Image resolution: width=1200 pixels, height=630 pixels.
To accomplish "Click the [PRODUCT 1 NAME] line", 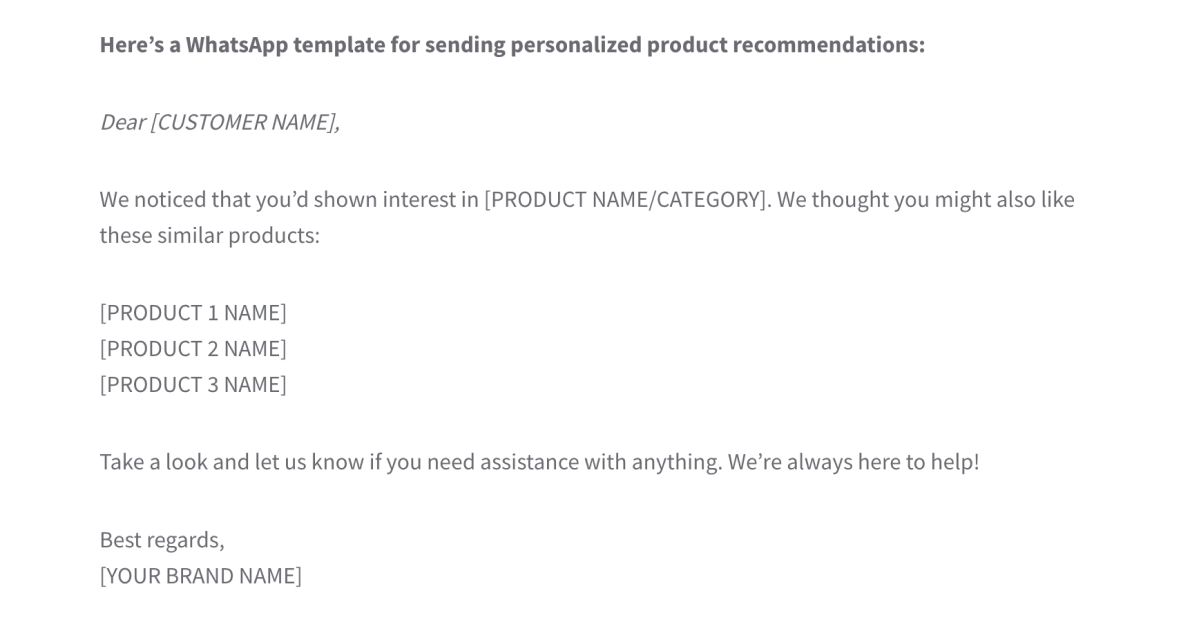I will pos(193,313).
